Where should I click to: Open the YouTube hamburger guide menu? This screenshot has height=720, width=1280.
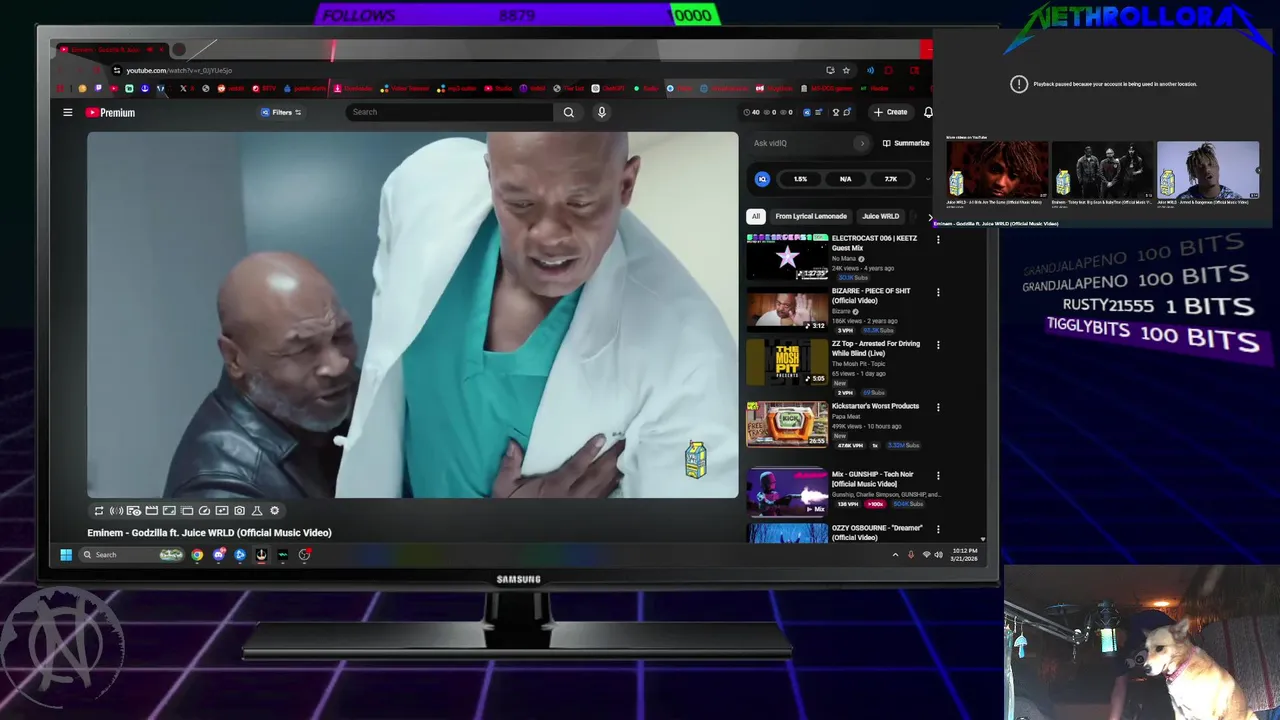coord(68,113)
